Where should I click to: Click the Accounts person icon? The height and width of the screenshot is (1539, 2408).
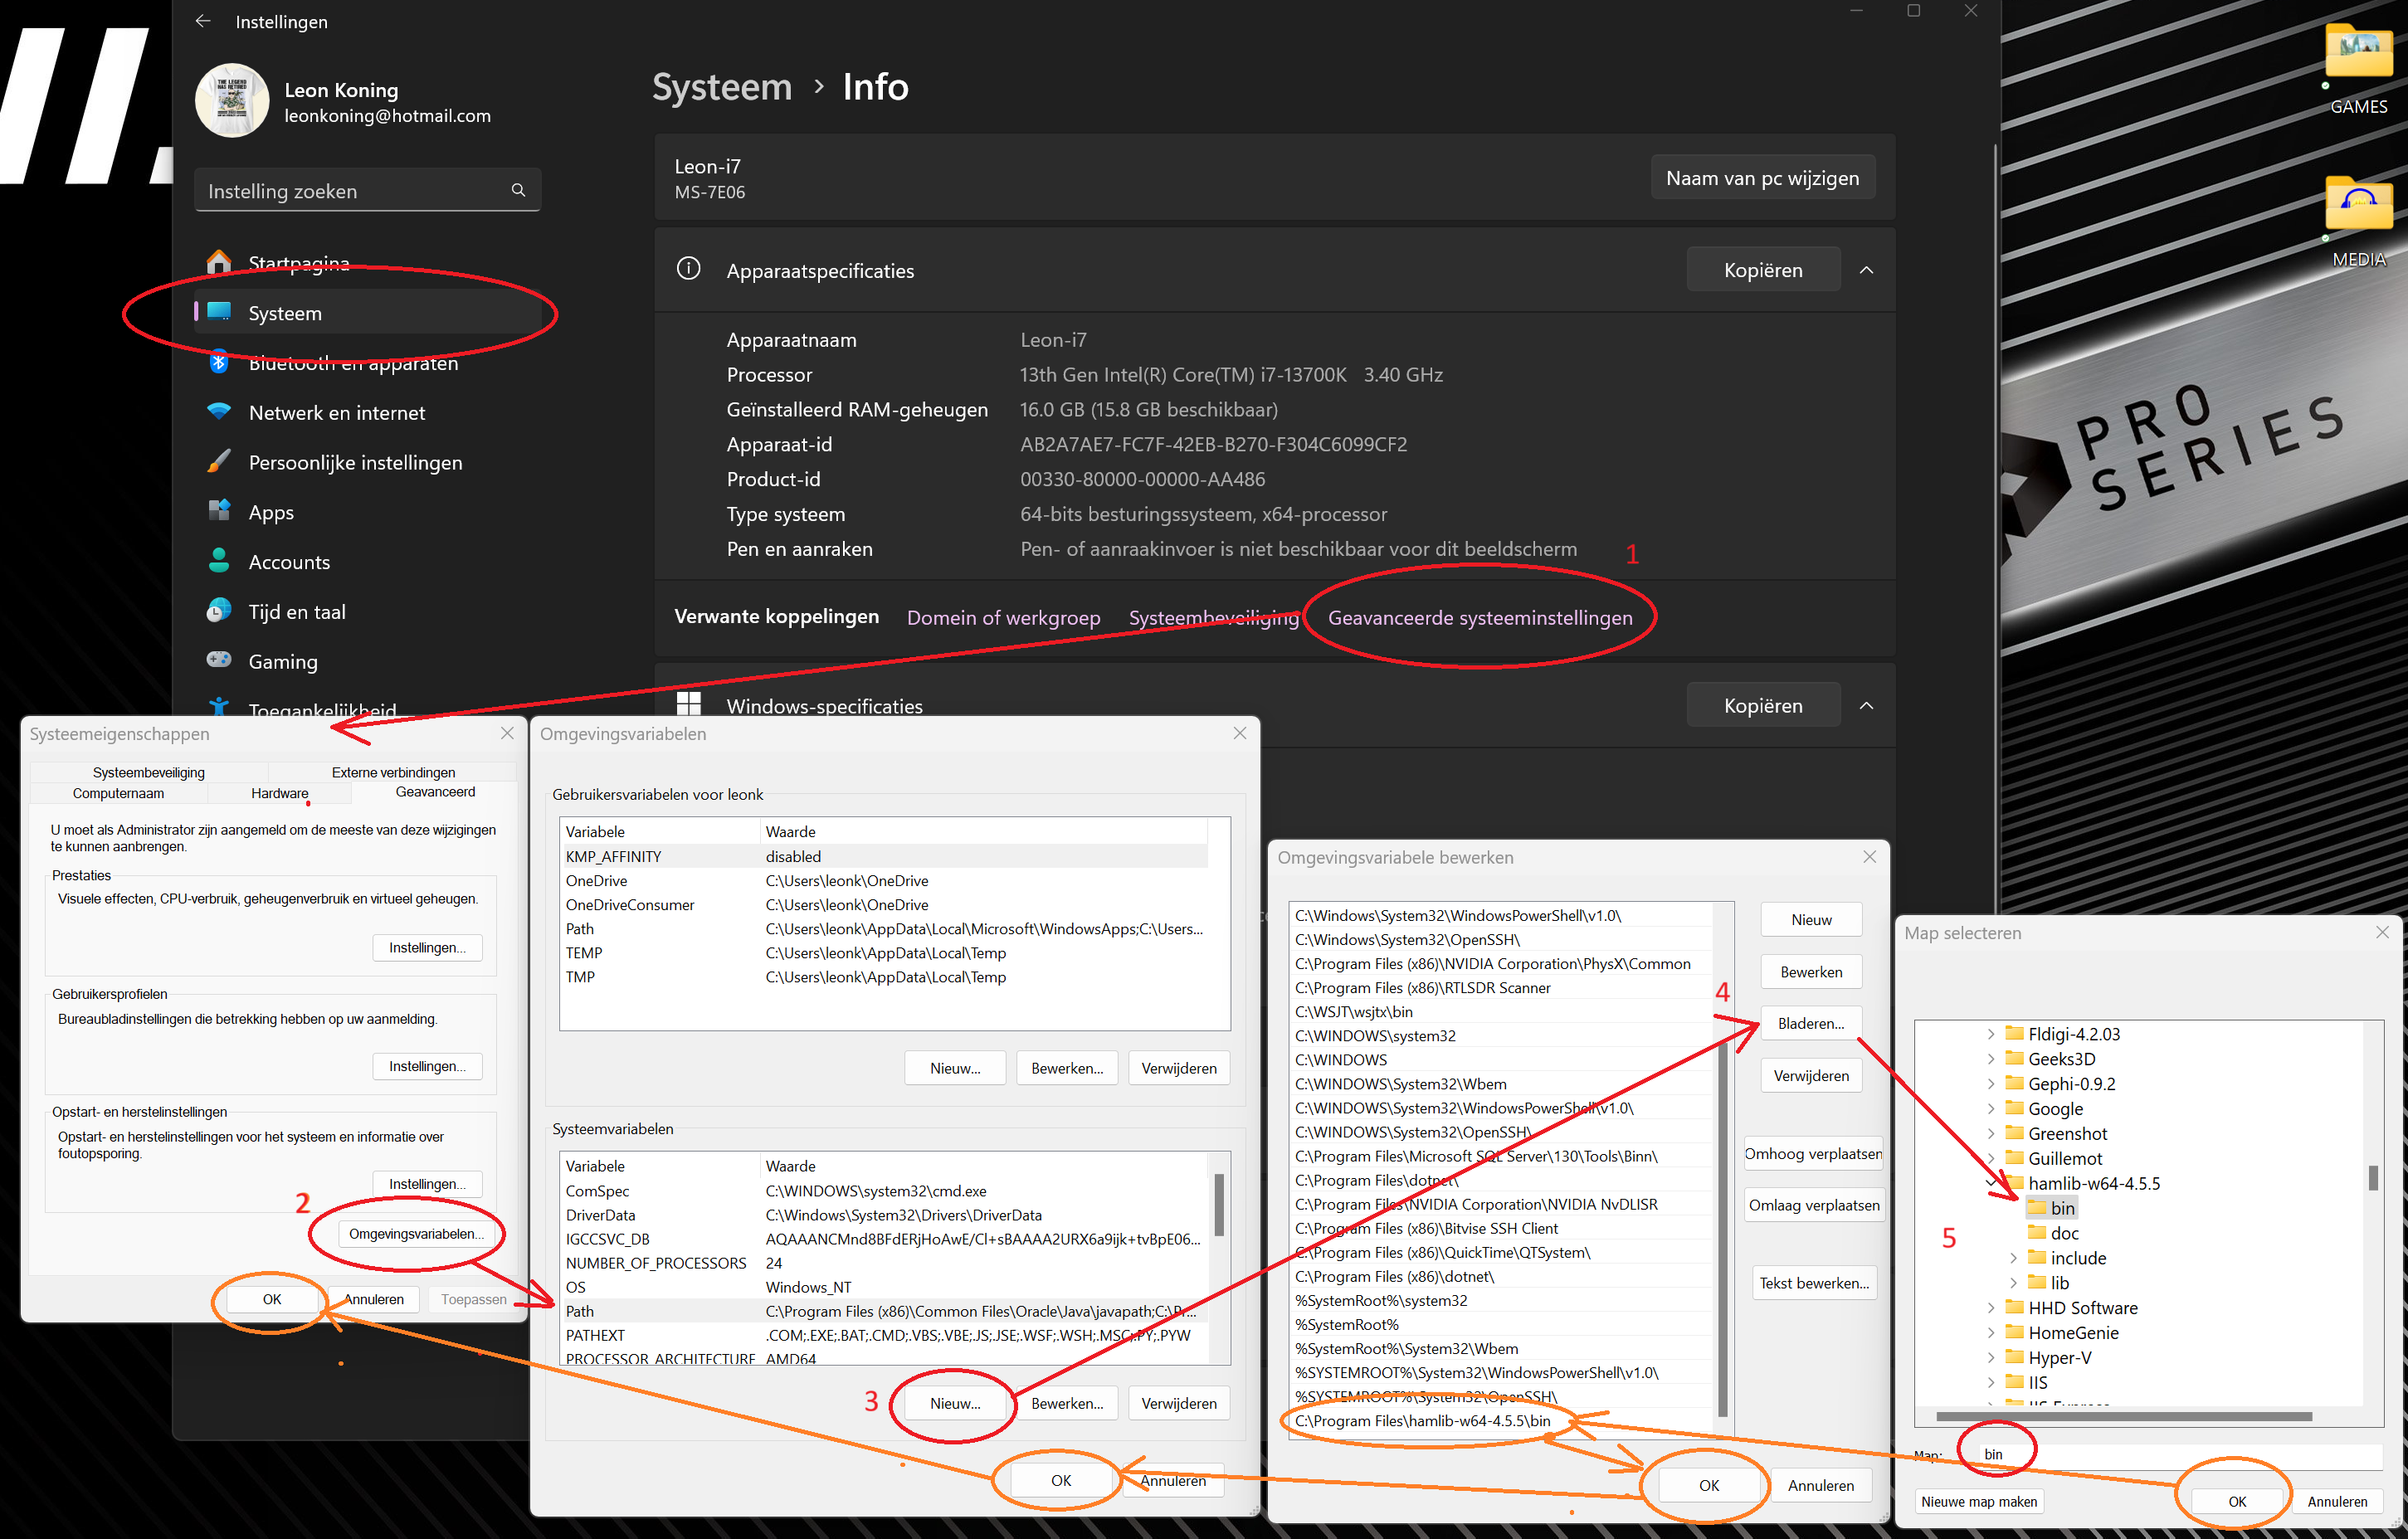tap(219, 561)
